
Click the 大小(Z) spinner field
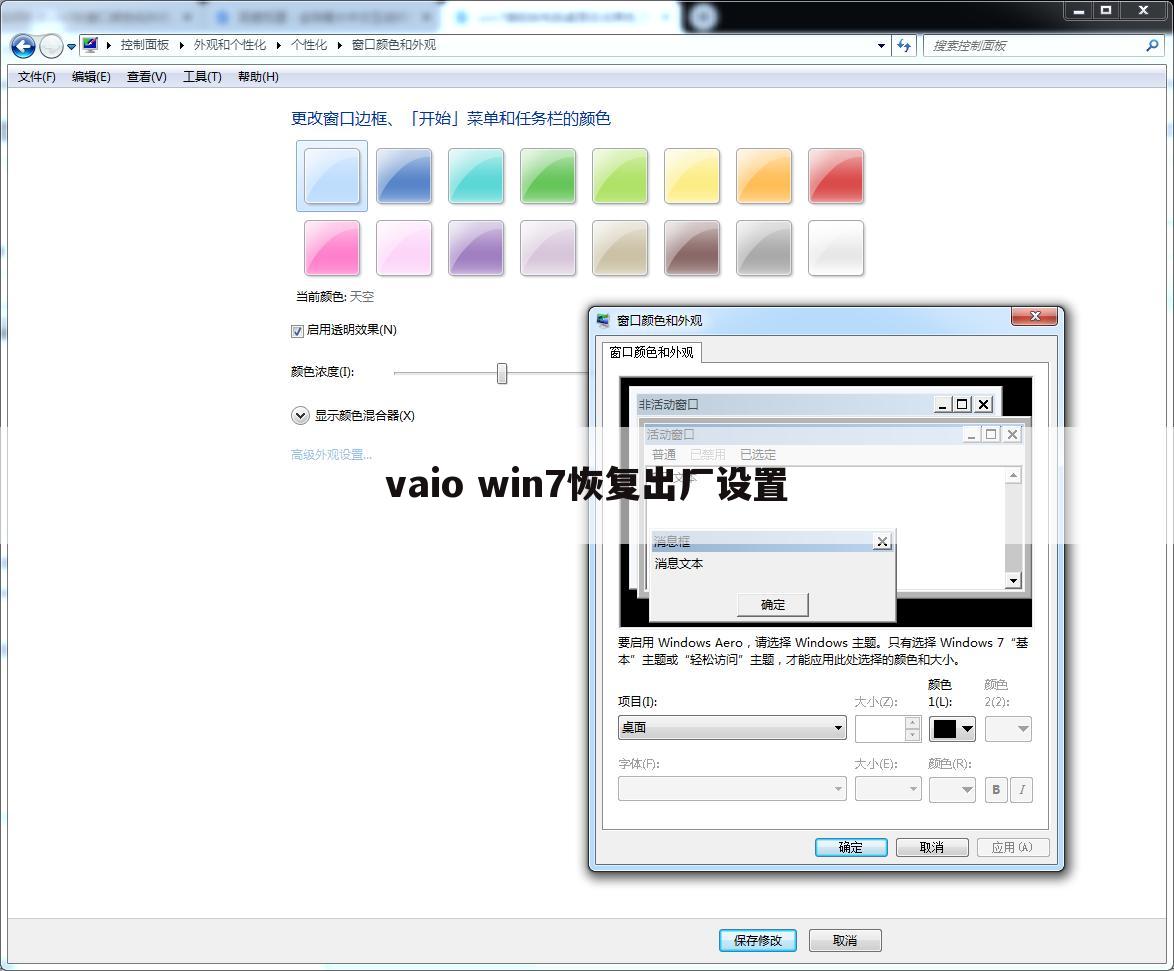click(x=888, y=728)
